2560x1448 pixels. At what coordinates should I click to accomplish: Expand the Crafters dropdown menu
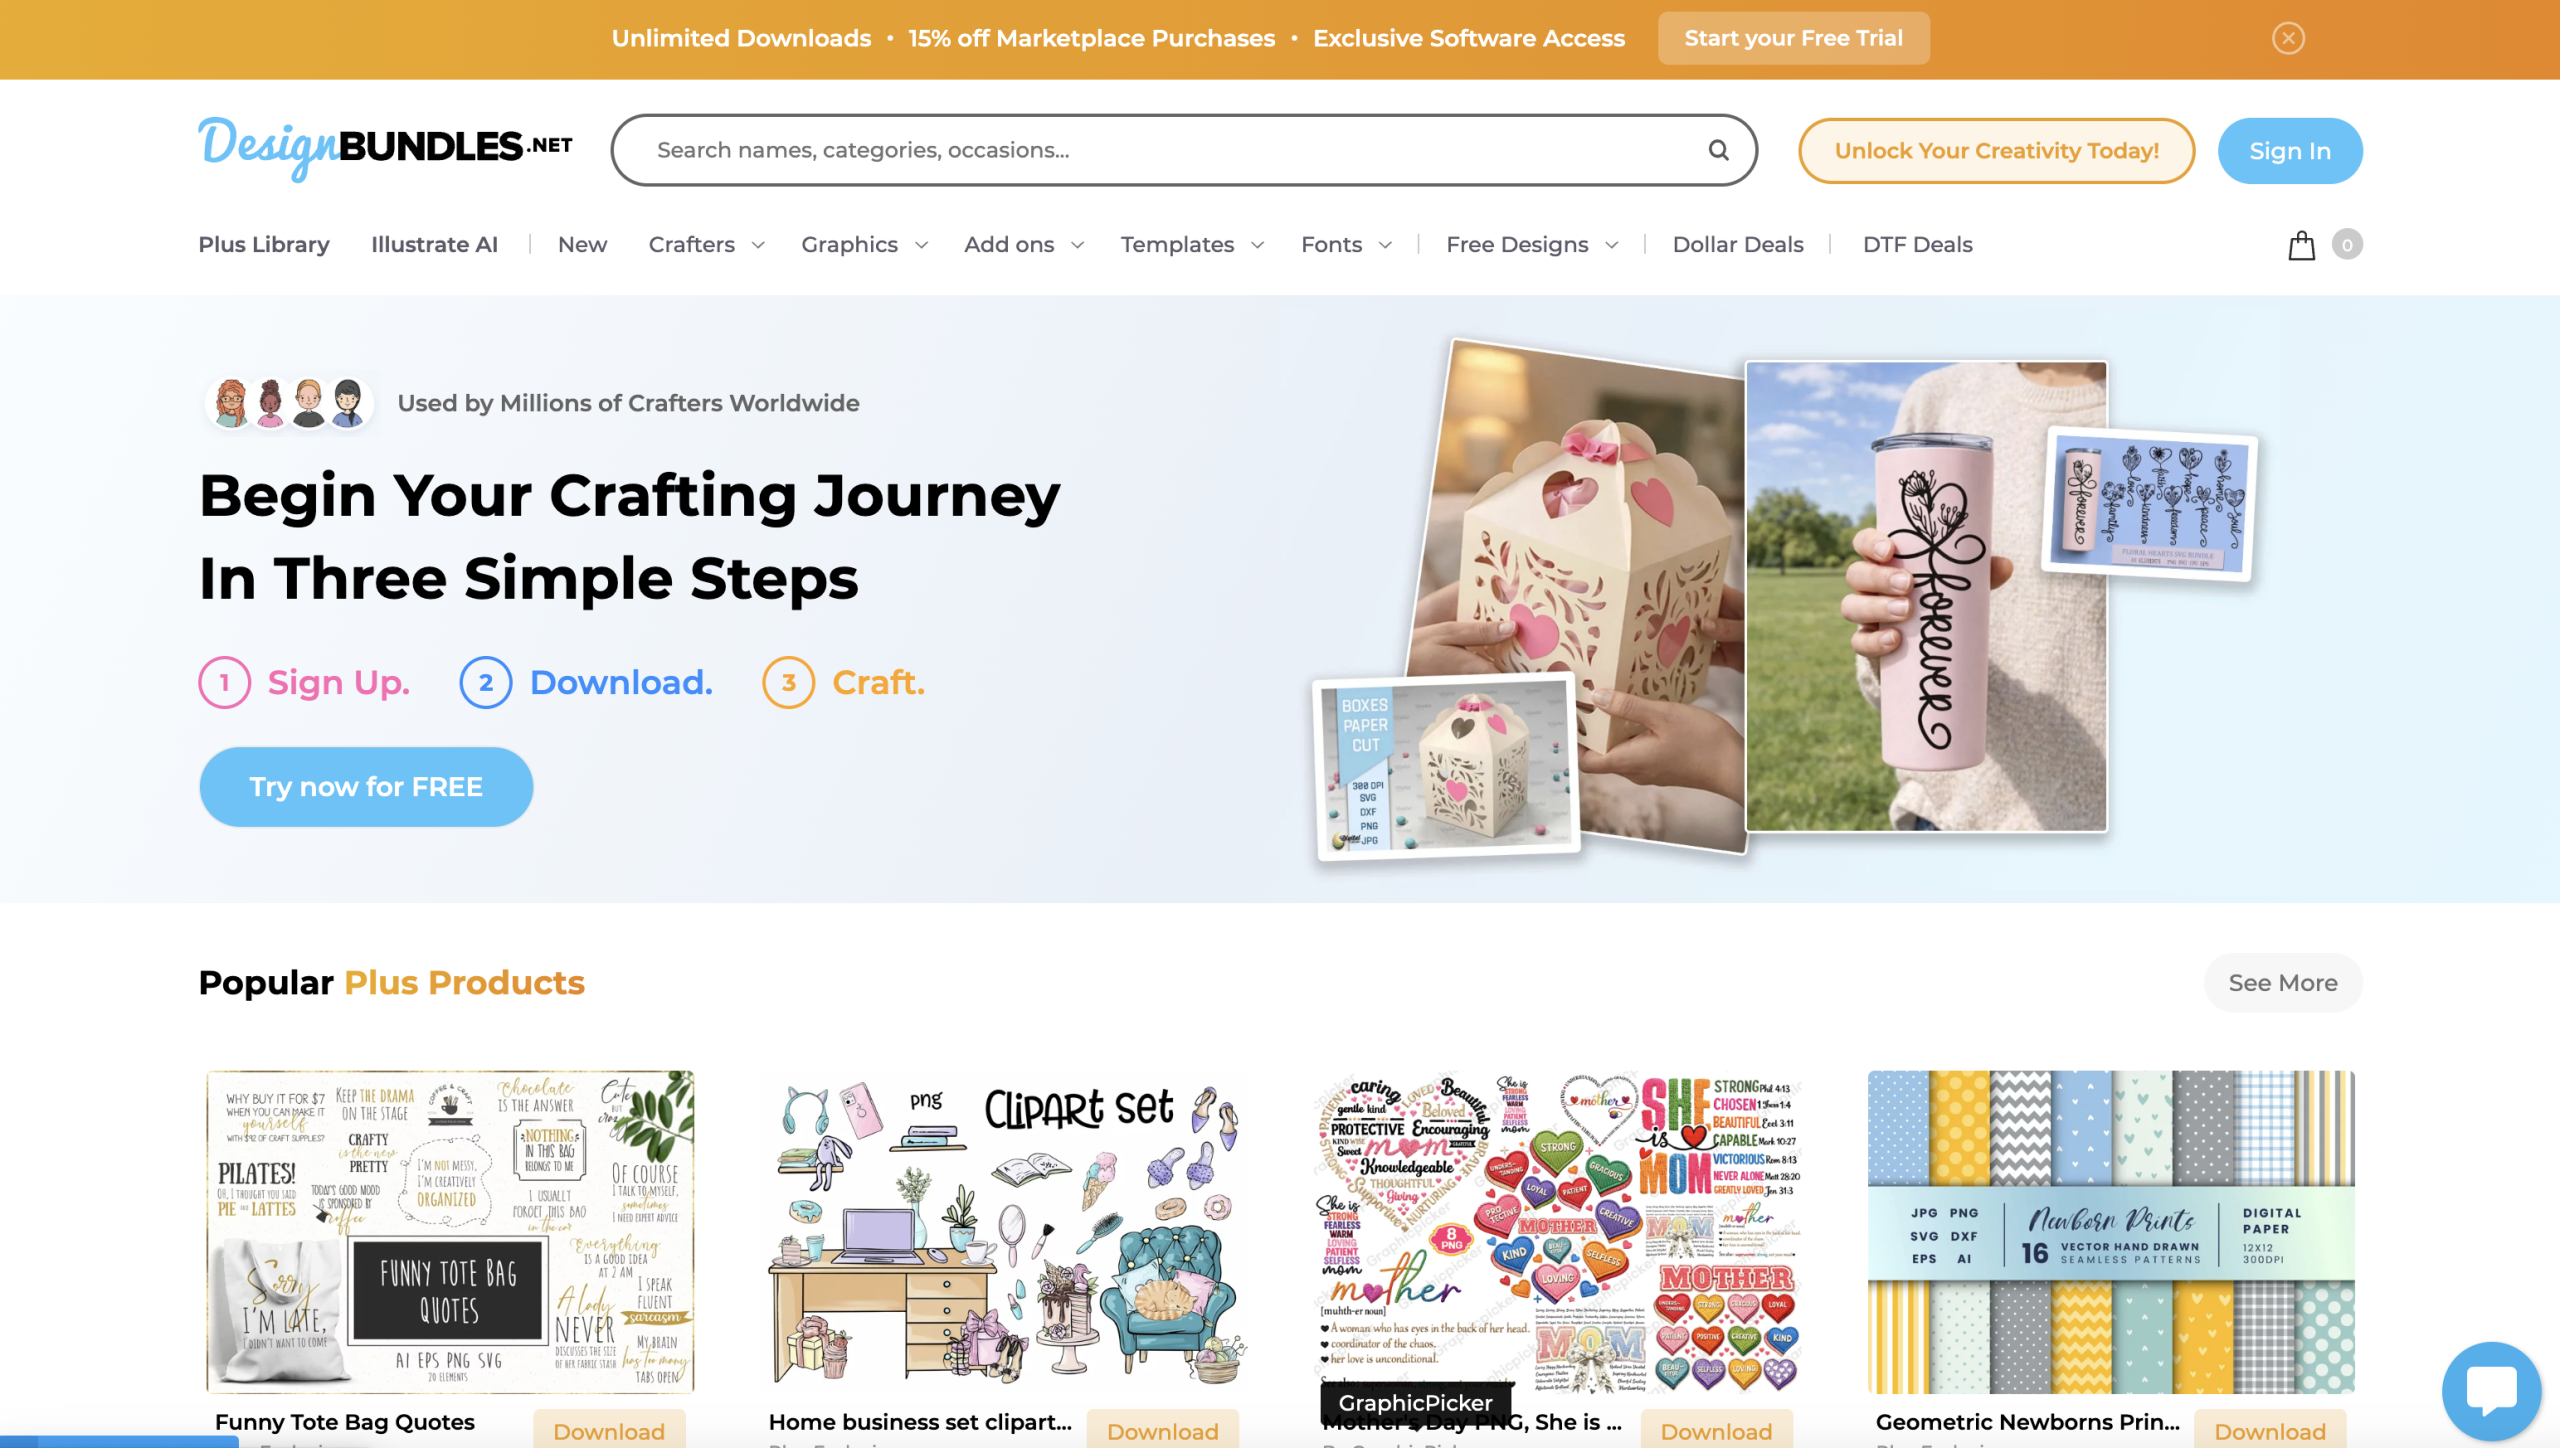coord(706,245)
